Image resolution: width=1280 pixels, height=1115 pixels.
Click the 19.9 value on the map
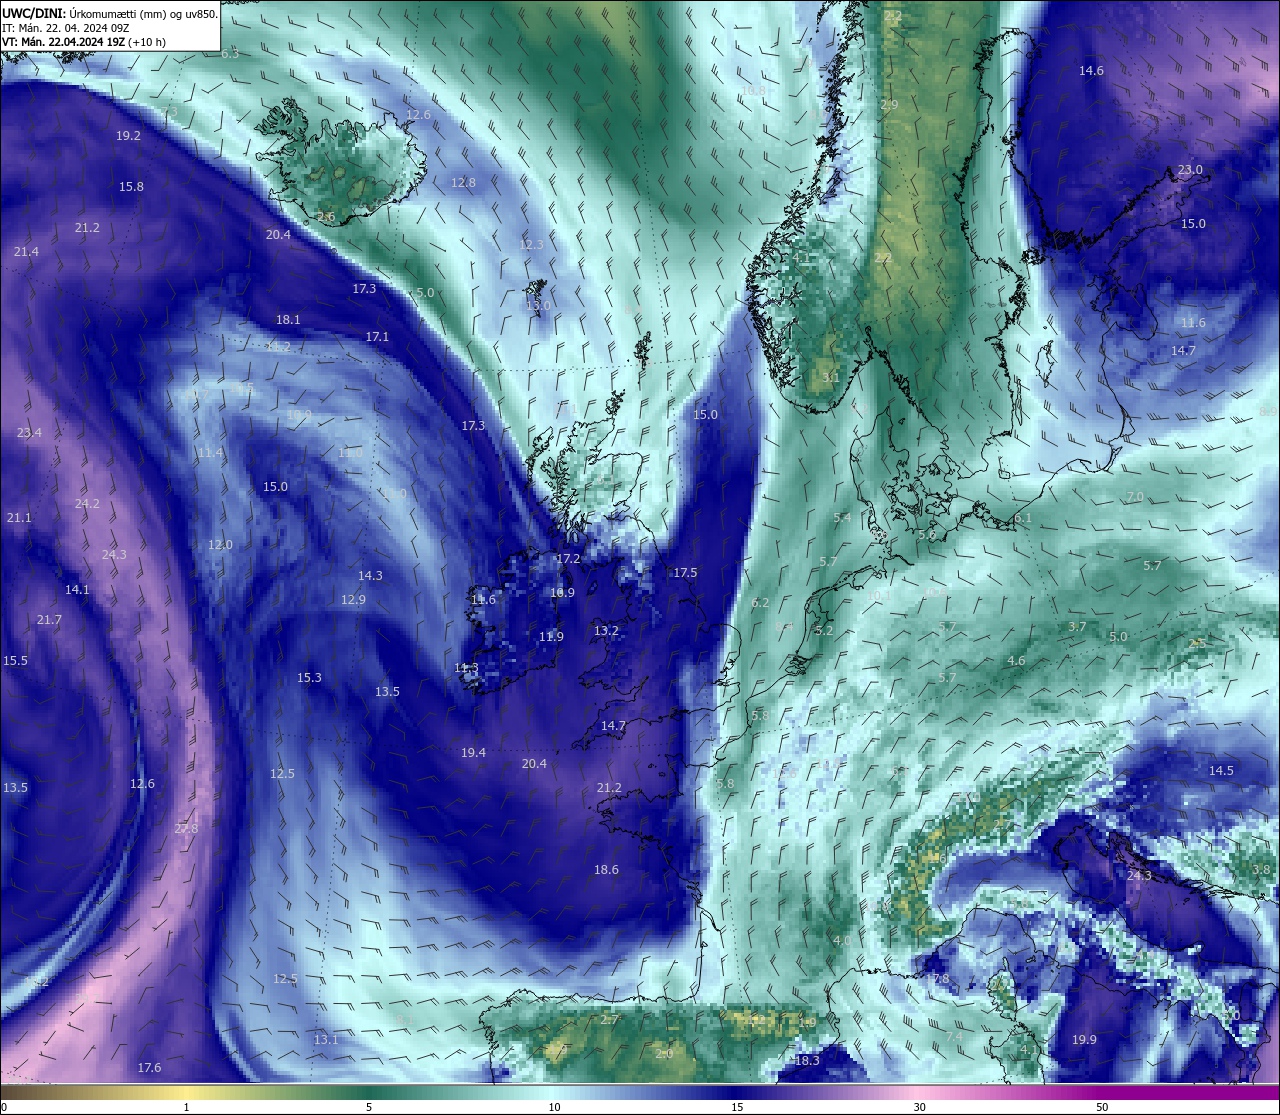coord(1084,1040)
